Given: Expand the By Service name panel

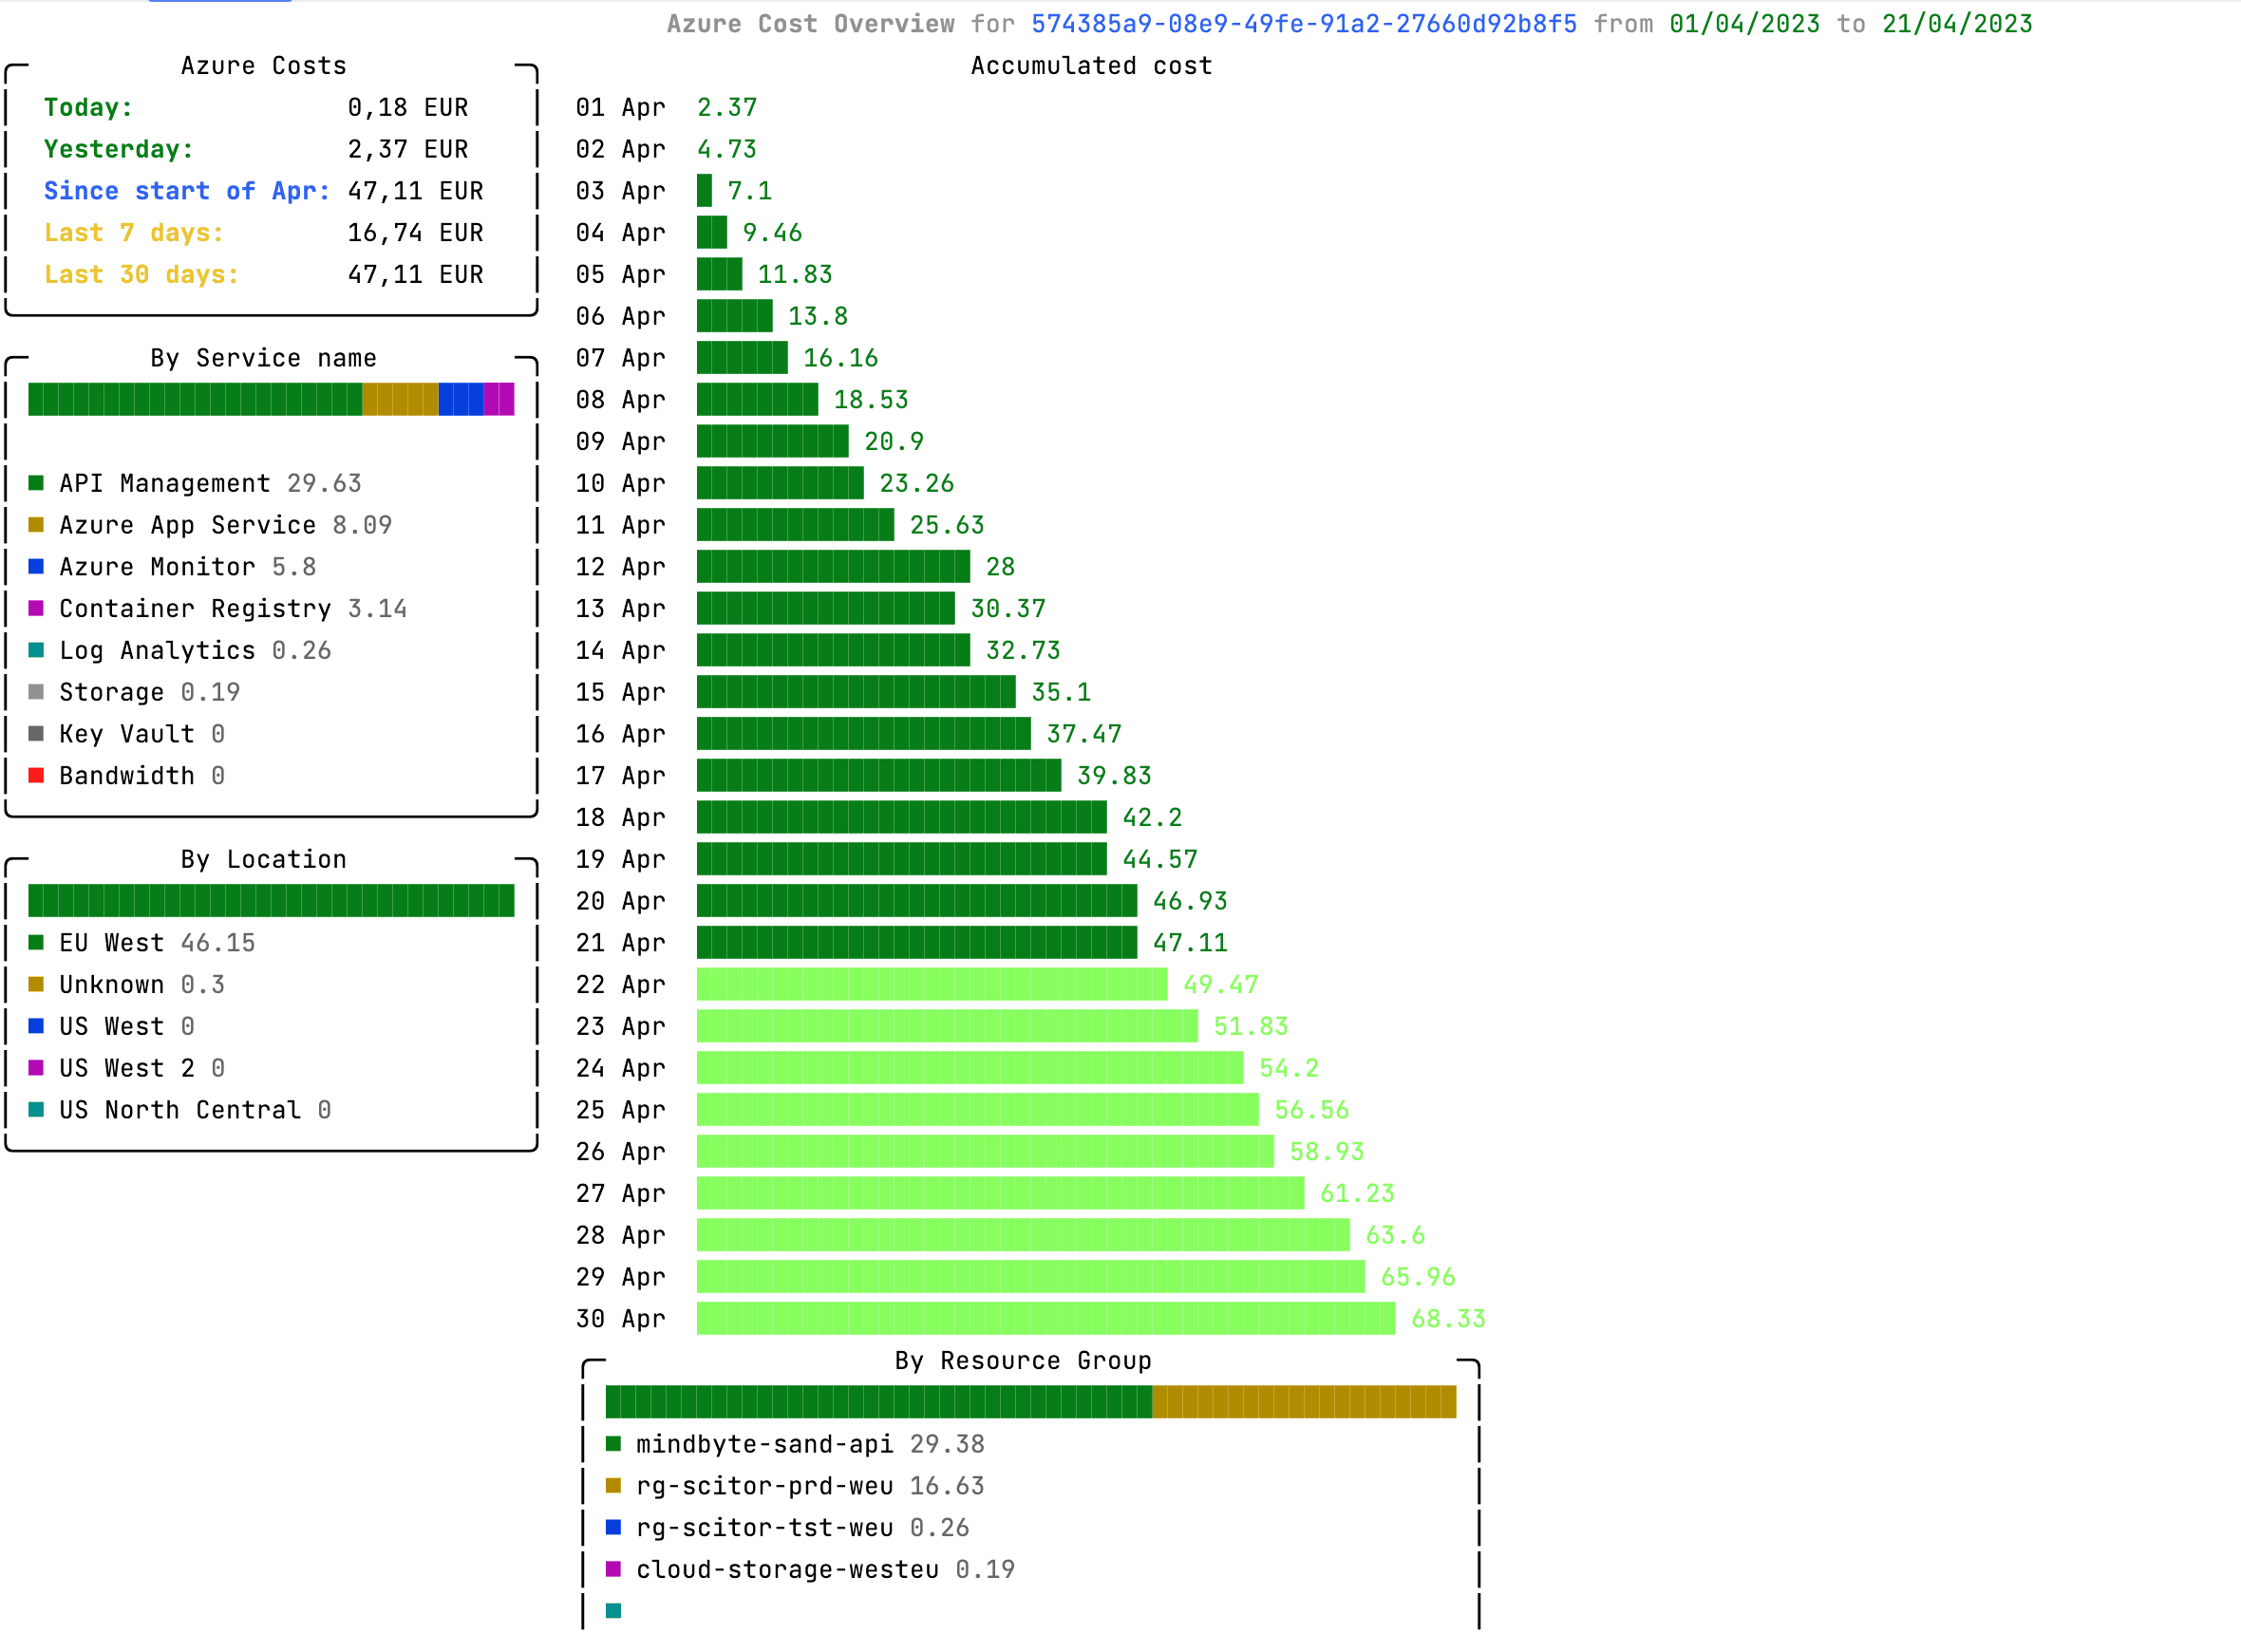Looking at the screenshot, I should click(x=263, y=357).
